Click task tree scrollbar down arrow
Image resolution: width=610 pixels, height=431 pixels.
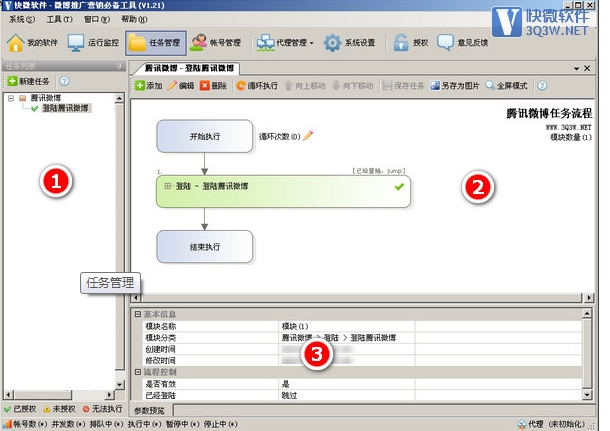[119, 385]
